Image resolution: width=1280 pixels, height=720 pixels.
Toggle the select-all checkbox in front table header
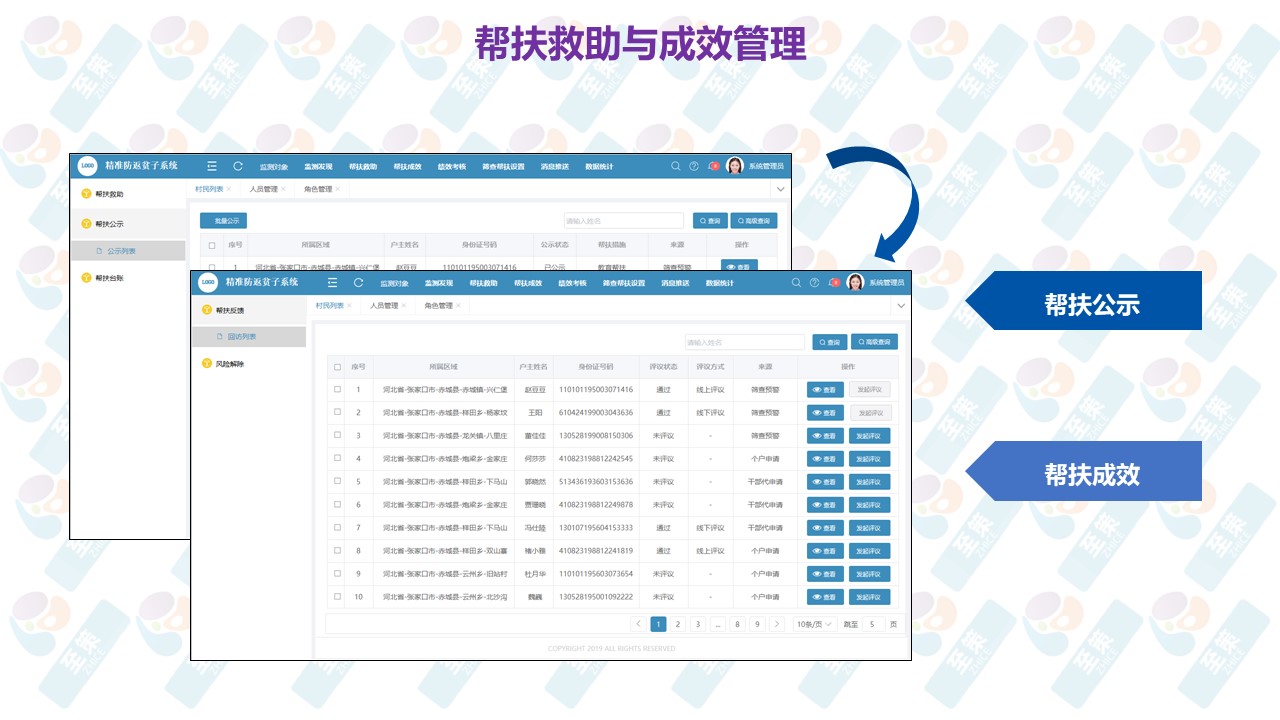(337, 367)
